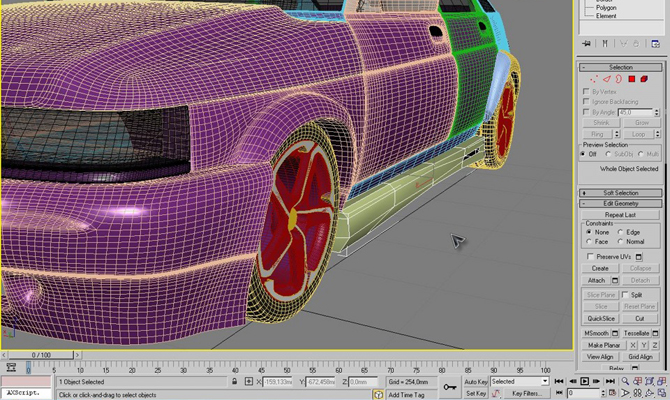Select Border sub-object mode icon
The width and height of the screenshot is (670, 400).
point(618,79)
